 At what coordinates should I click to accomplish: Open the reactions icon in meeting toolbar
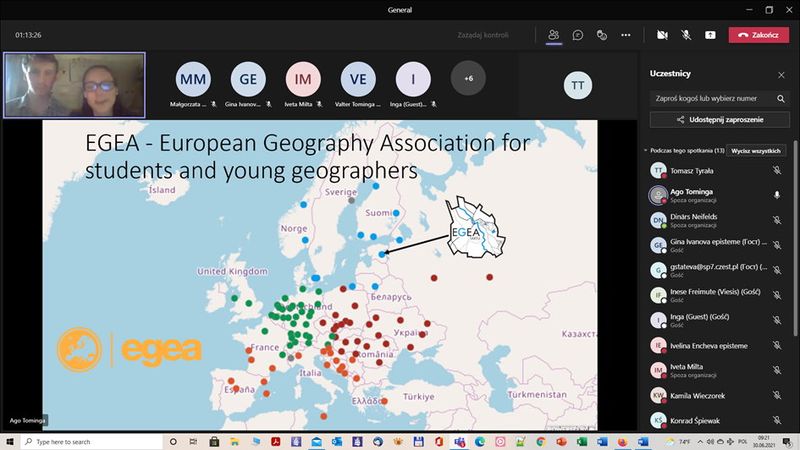[x=602, y=35]
